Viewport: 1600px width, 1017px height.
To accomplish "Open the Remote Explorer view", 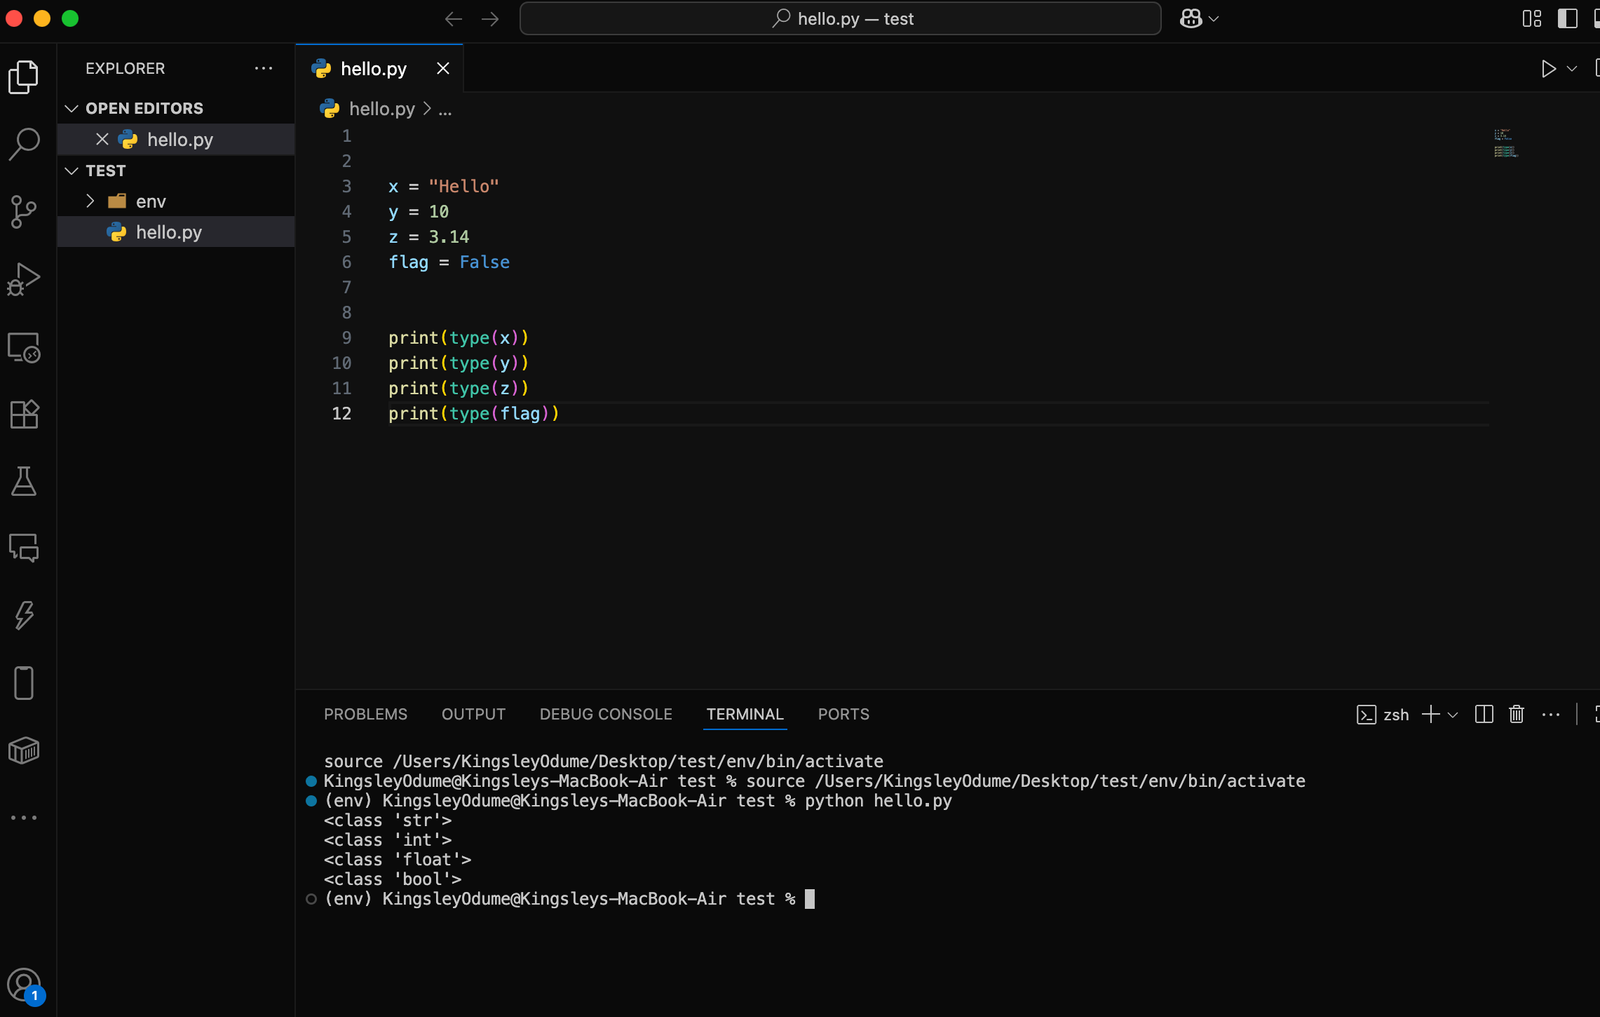I will [x=24, y=348].
